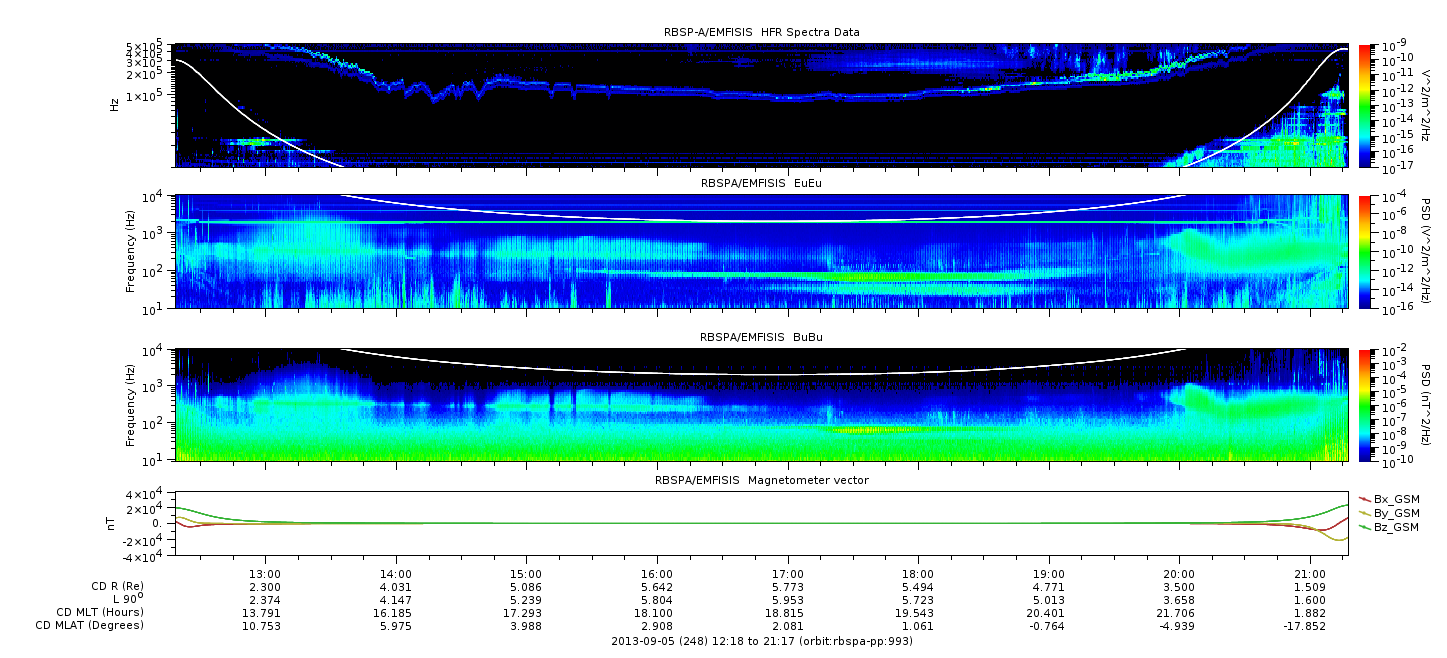Screen dimensions: 1447x658
Task: Click the 17:00 time axis label
Action: pyautogui.click(x=788, y=574)
